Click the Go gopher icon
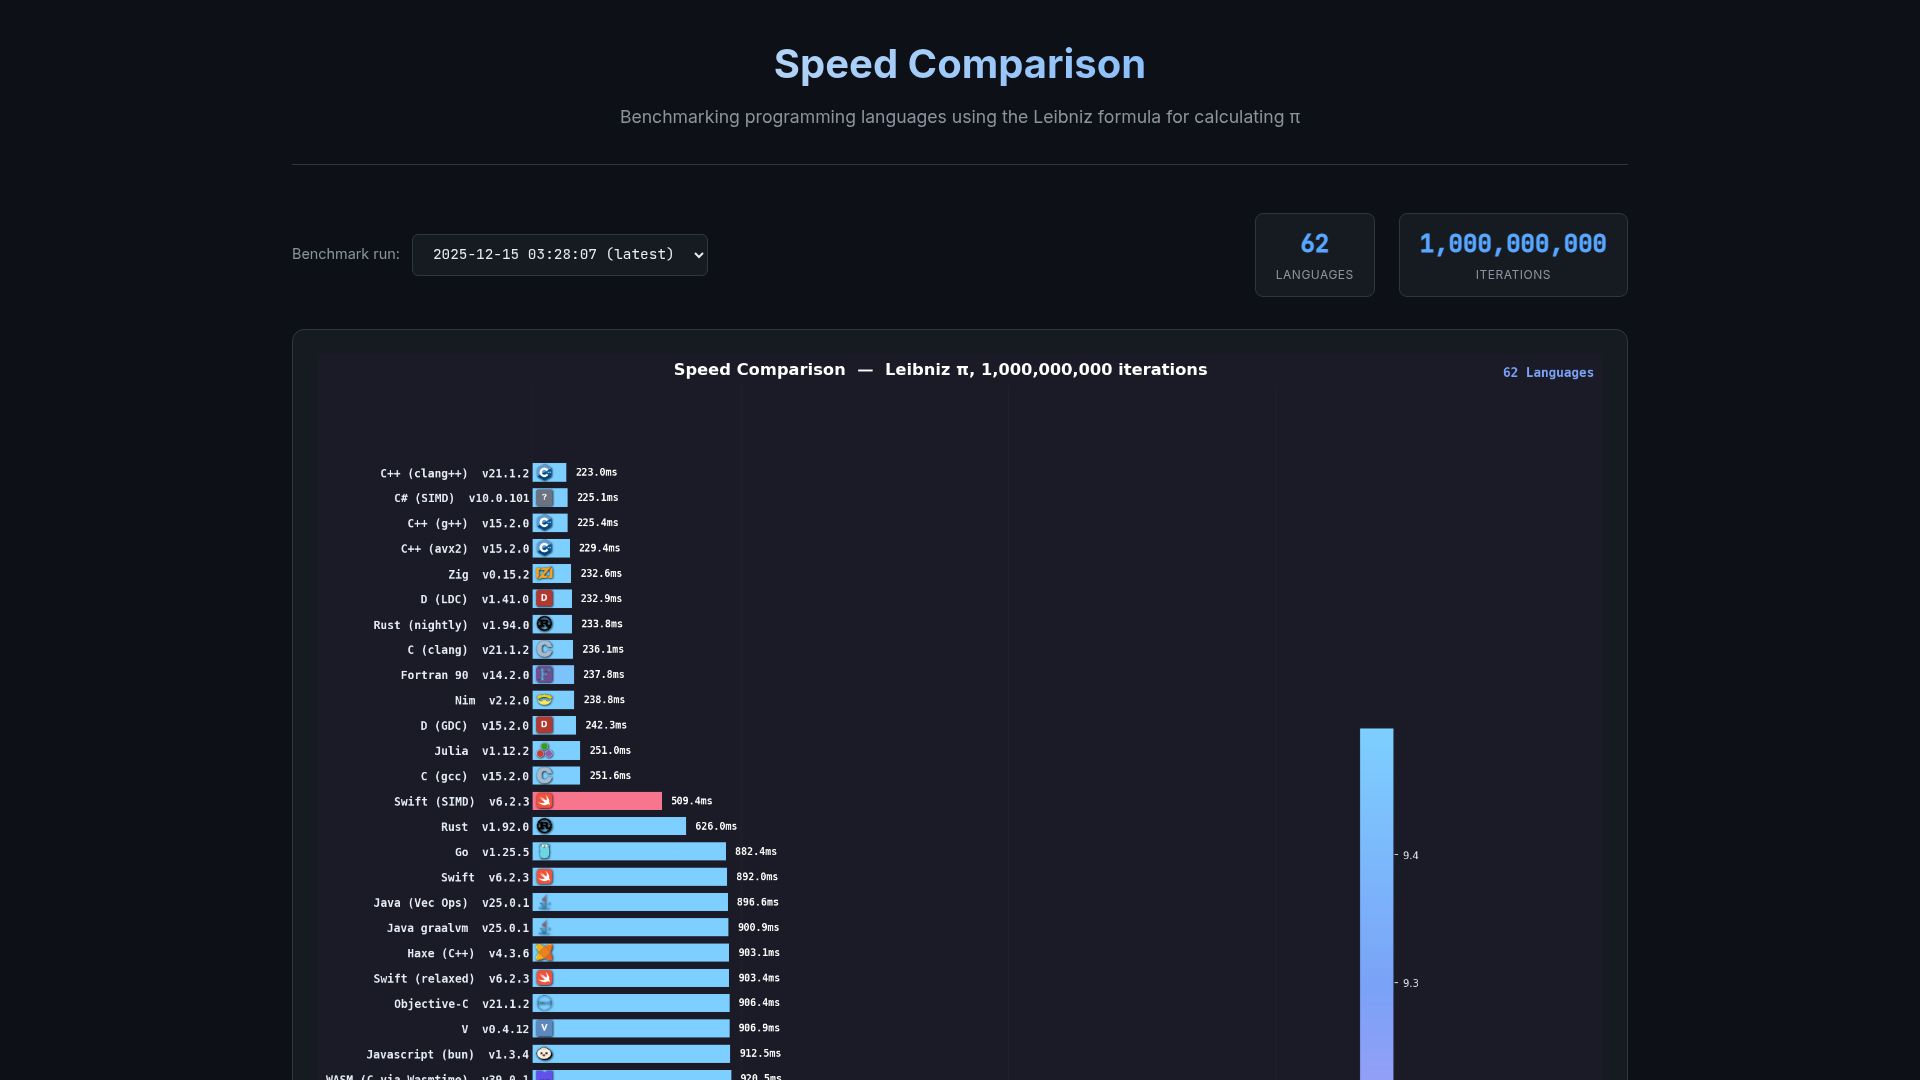 pyautogui.click(x=544, y=852)
